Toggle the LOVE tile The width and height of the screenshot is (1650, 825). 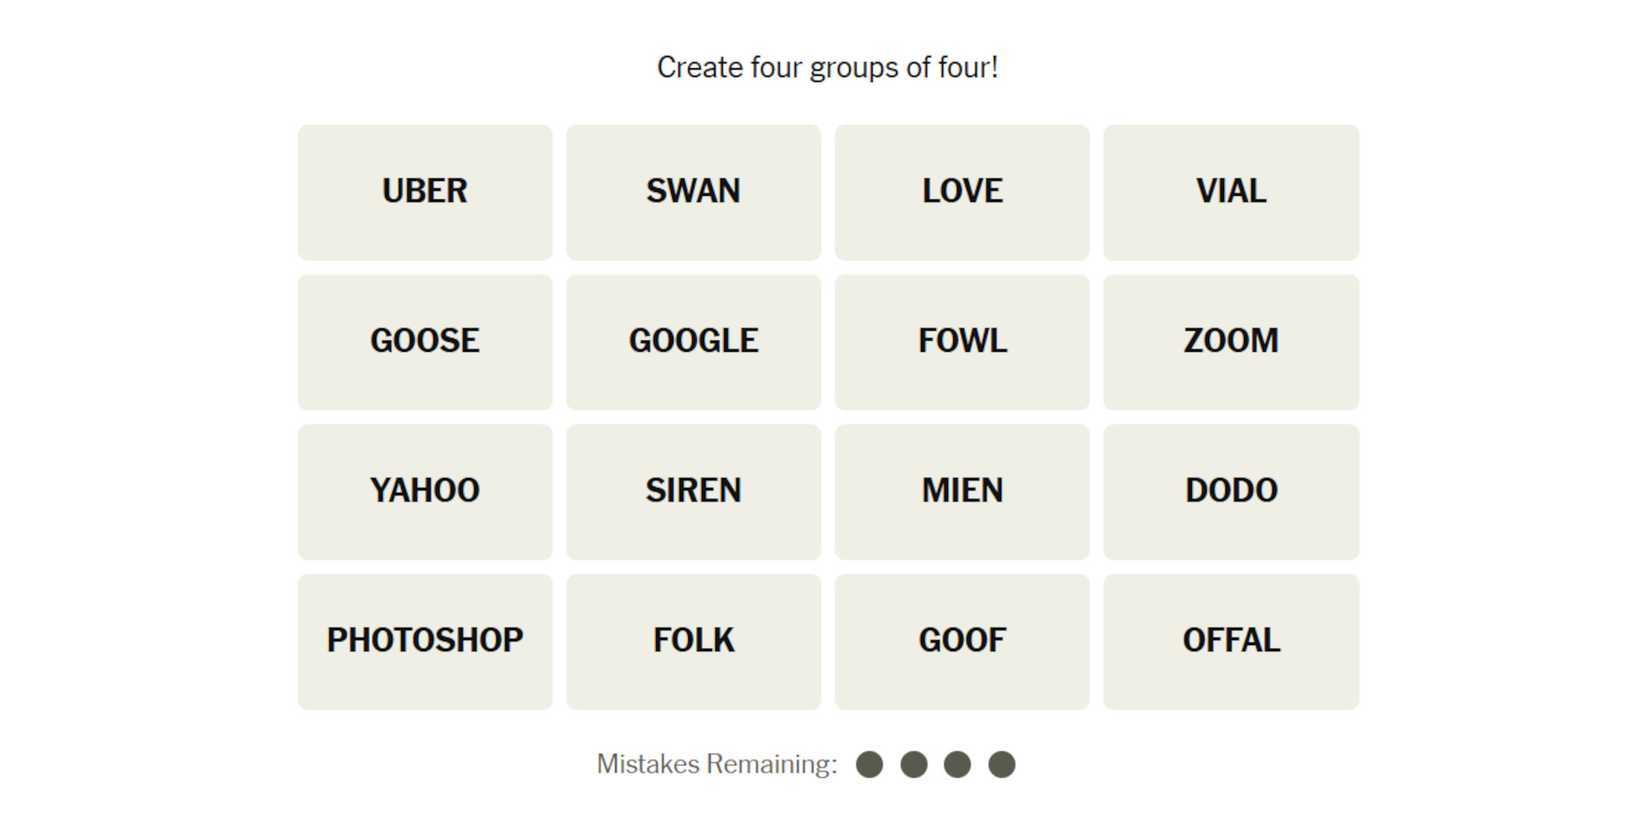pos(962,192)
